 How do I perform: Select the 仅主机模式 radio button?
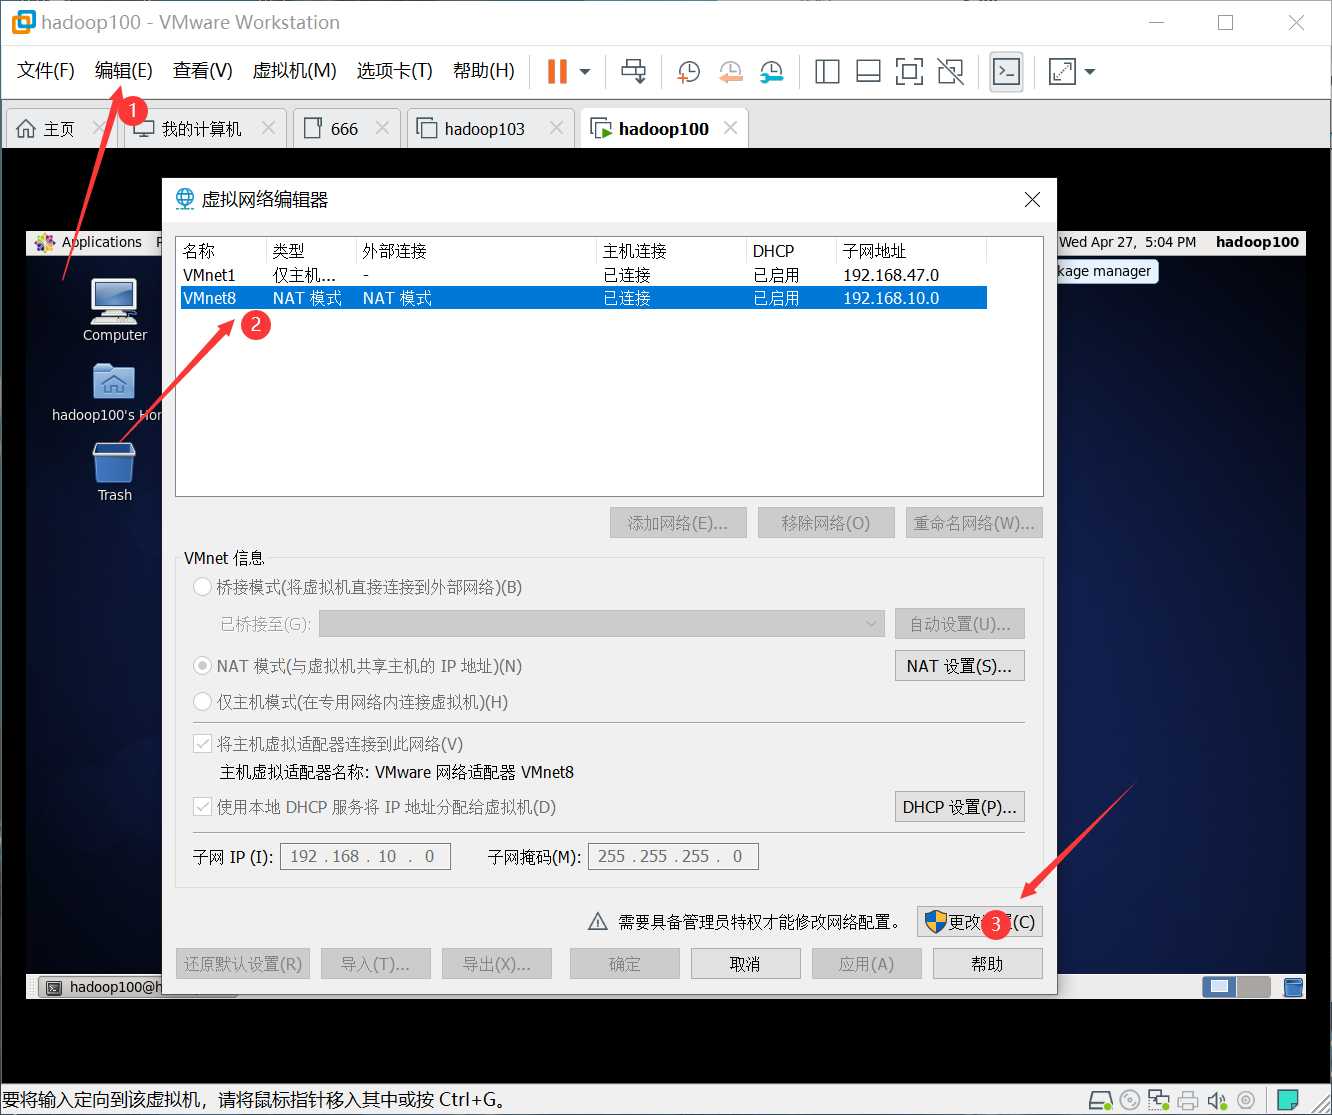point(203,702)
